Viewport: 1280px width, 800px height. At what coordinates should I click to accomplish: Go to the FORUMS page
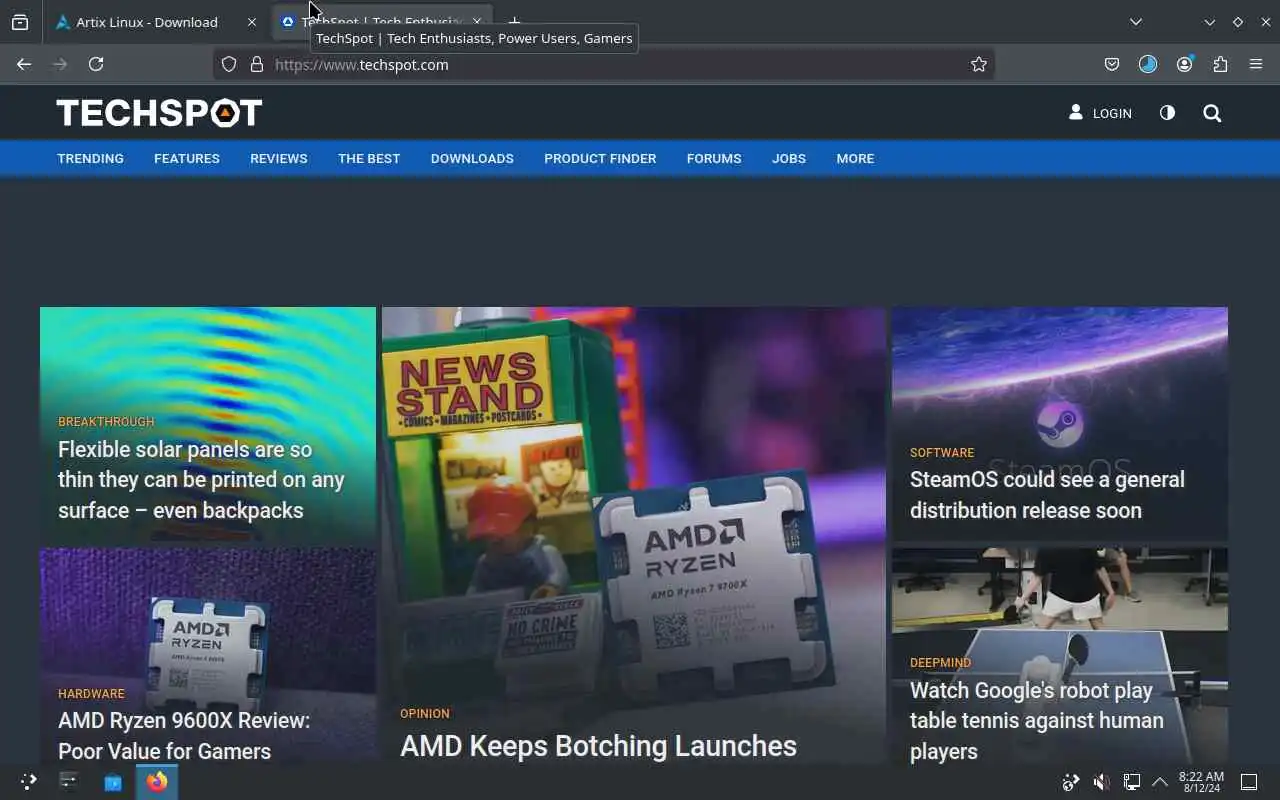714,158
